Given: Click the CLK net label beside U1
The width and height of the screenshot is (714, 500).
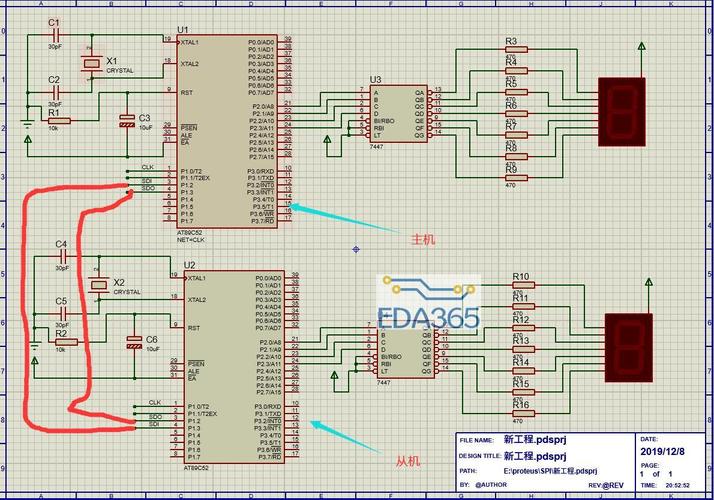Looking at the screenshot, I should [148, 168].
